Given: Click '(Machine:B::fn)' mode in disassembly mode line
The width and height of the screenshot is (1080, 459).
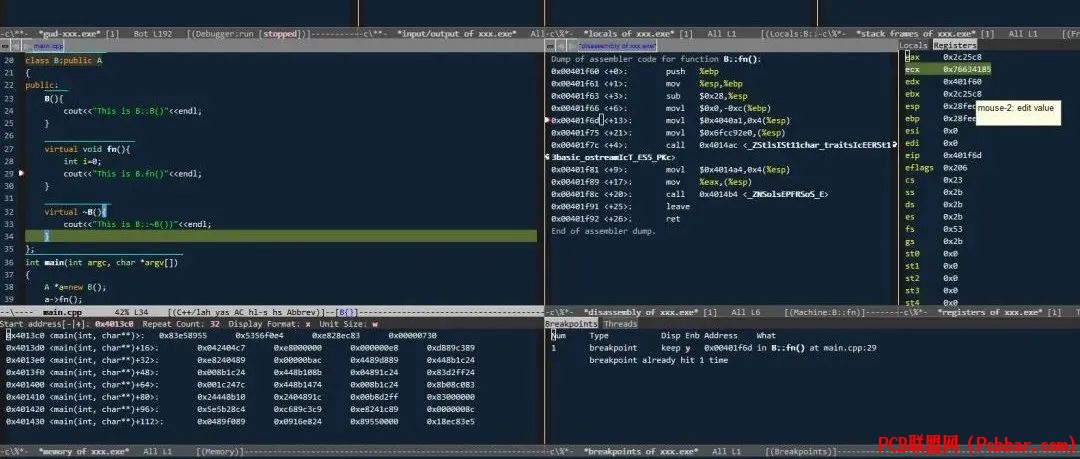Looking at the screenshot, I should click(x=826, y=312).
